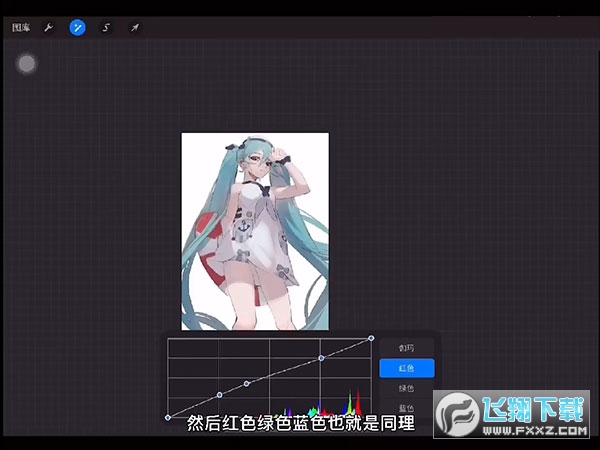Click the curve point at top-right corner
Image resolution: width=600 pixels, height=450 pixels.
pos(371,338)
